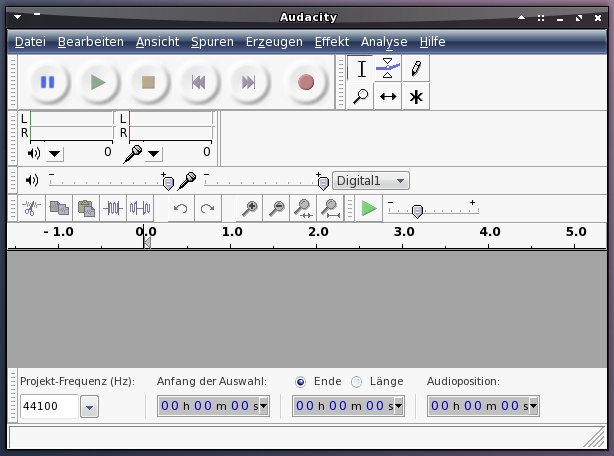Click the green Play-at-speed button
This screenshot has height=456, width=614.
[x=369, y=208]
